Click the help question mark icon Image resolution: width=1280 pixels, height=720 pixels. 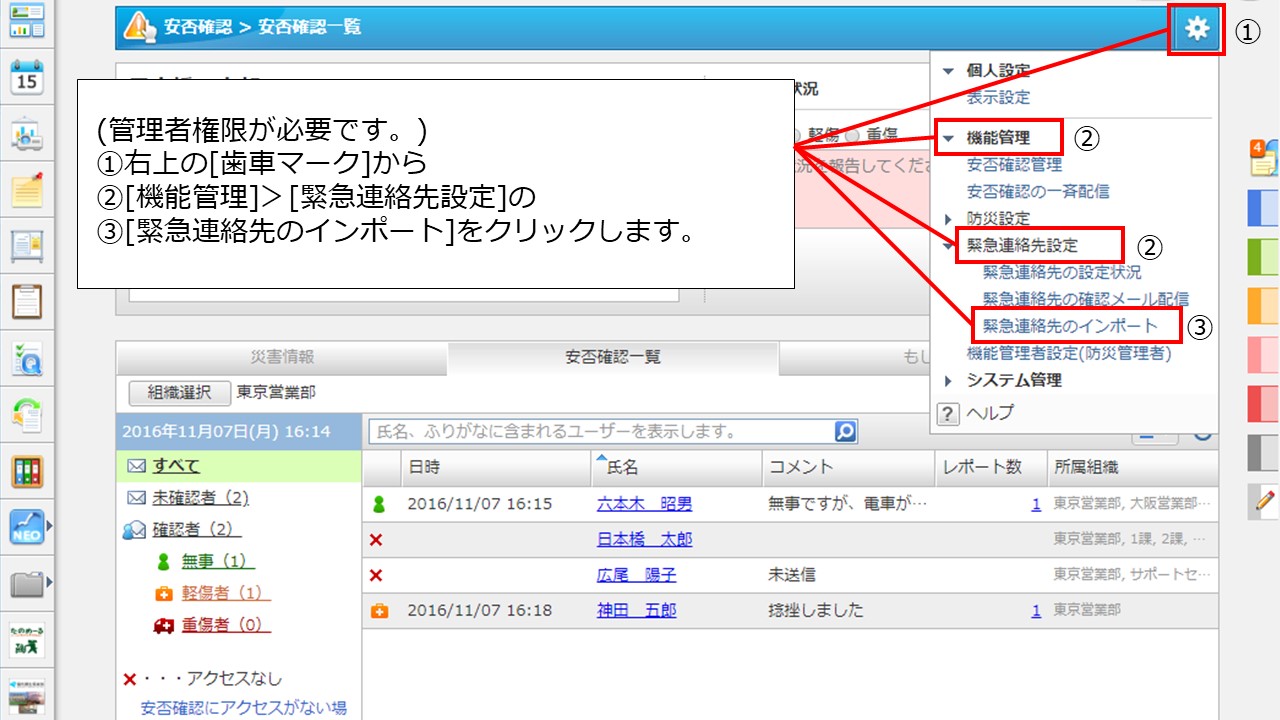pyautogui.click(x=947, y=413)
